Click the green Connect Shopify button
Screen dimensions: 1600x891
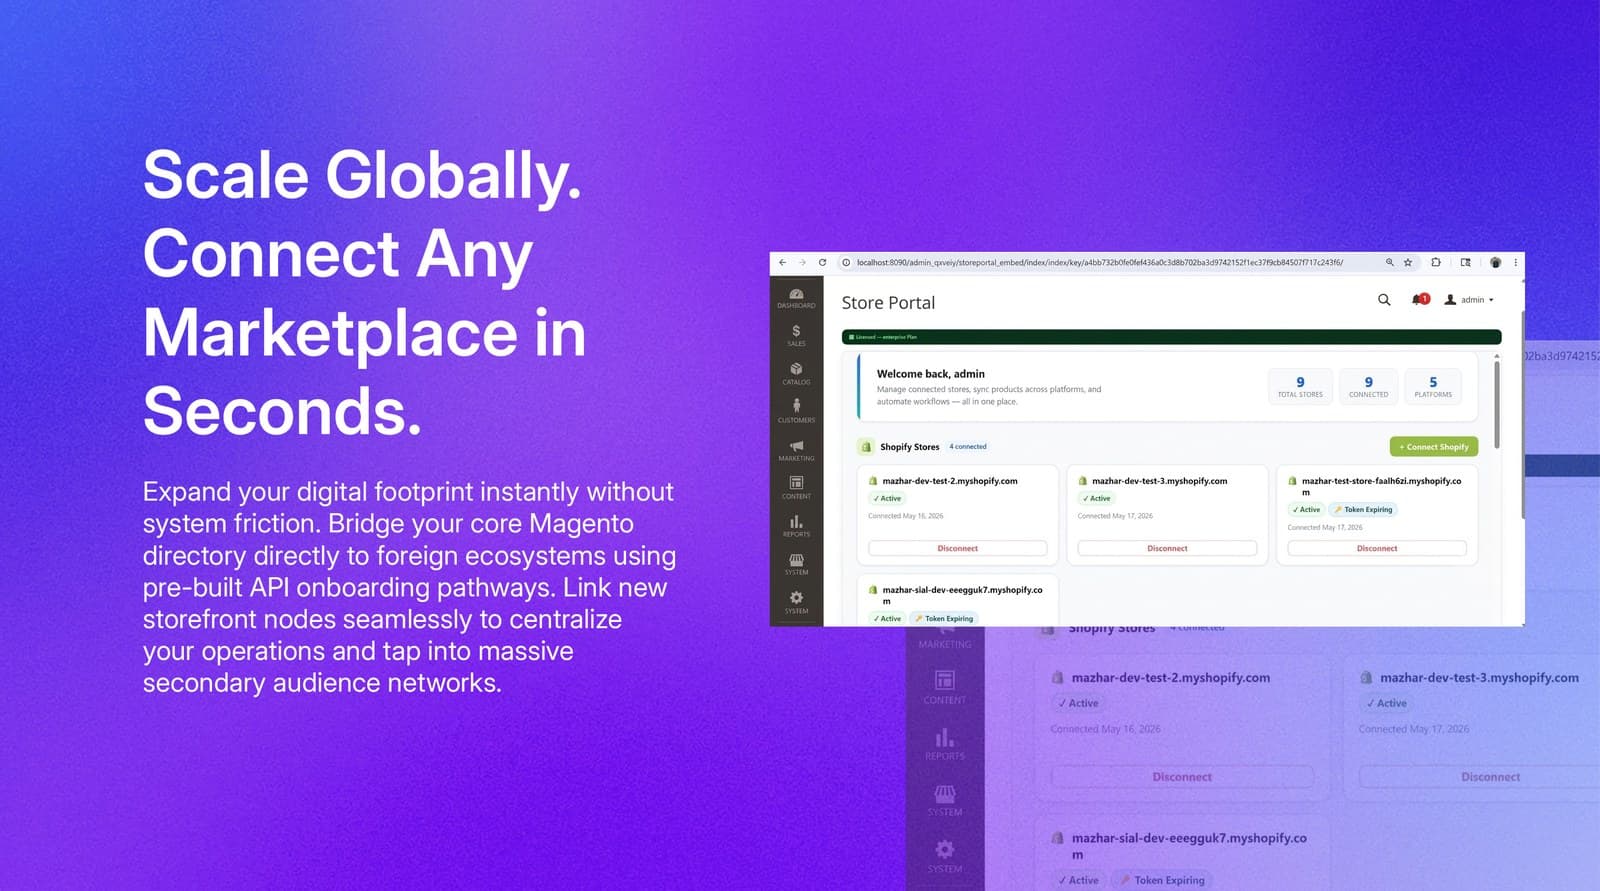(1434, 447)
